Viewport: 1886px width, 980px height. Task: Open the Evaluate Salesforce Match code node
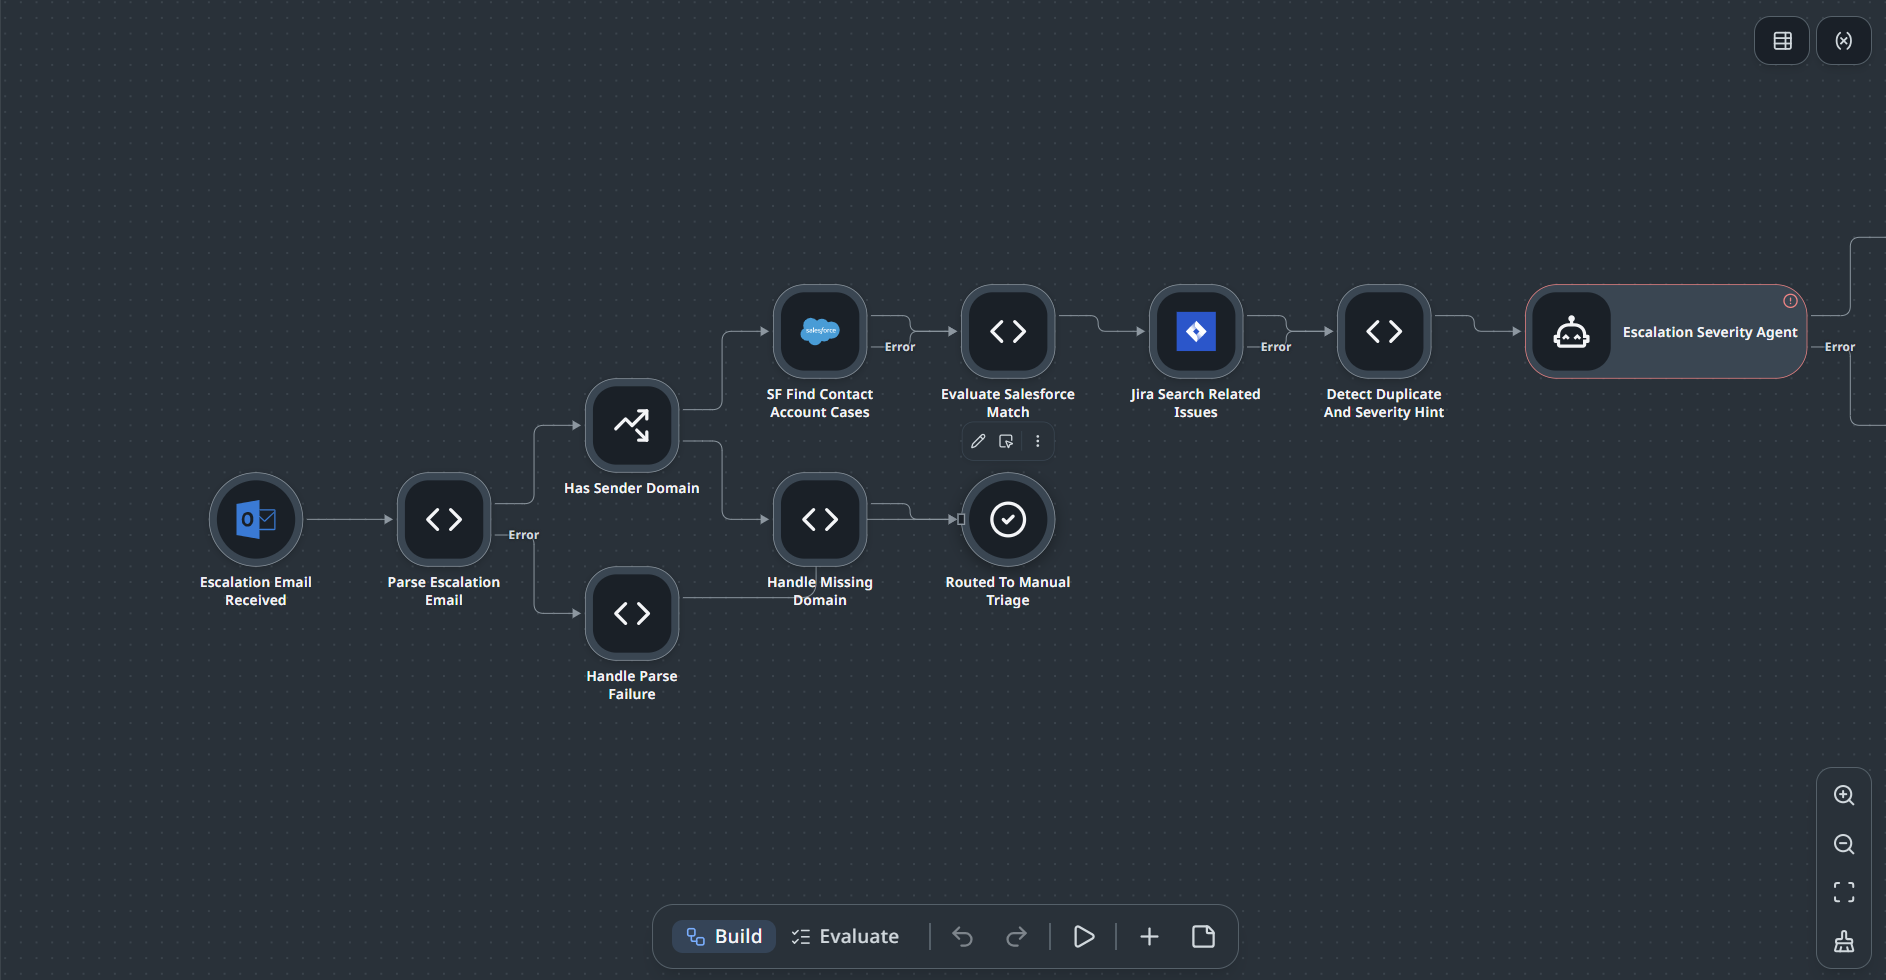pos(1008,331)
